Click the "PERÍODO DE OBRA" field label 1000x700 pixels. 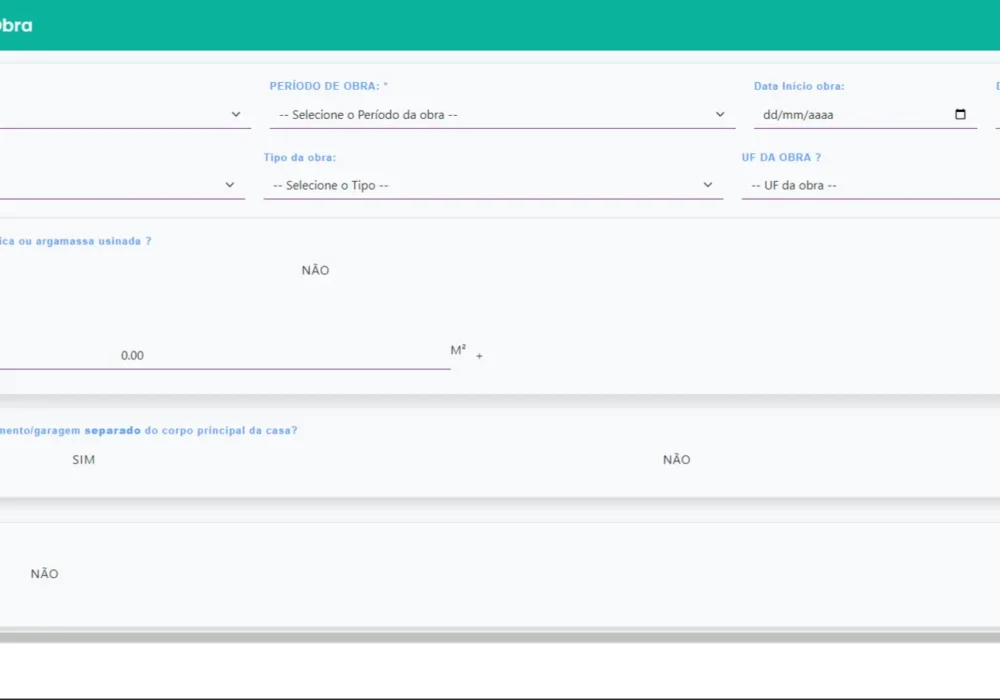(328, 87)
